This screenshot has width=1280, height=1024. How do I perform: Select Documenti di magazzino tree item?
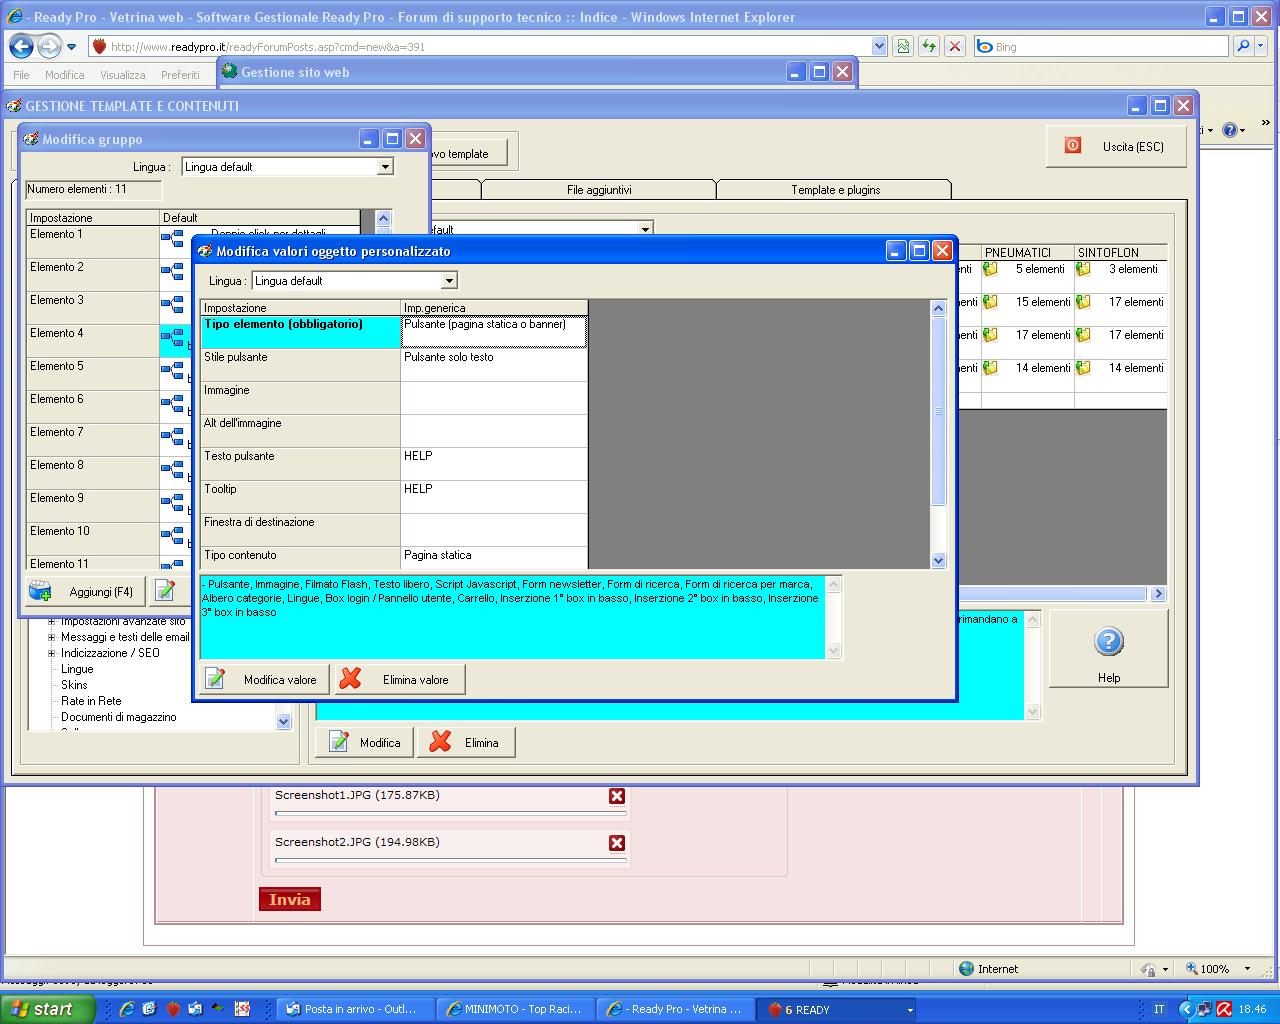(x=118, y=717)
